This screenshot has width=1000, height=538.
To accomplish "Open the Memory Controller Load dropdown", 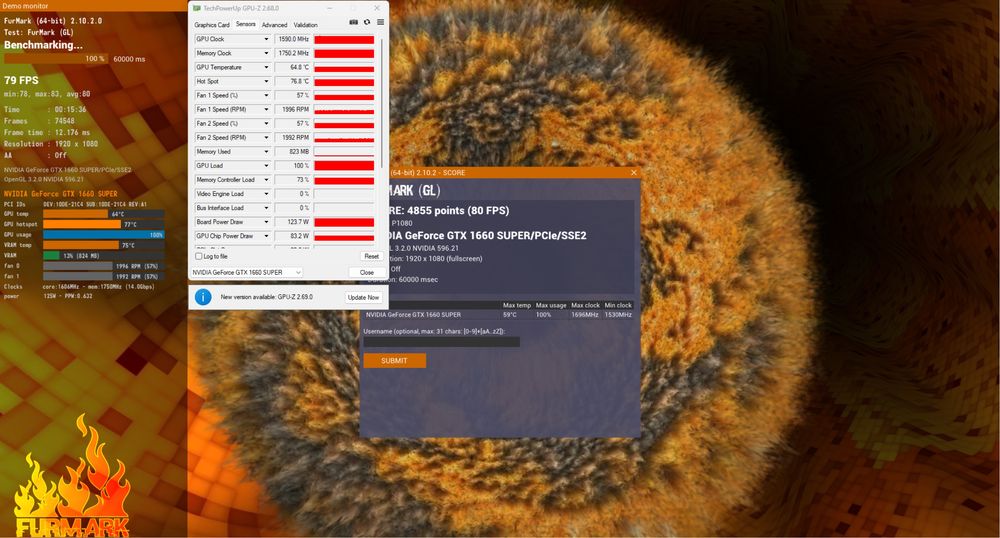I will (267, 180).
